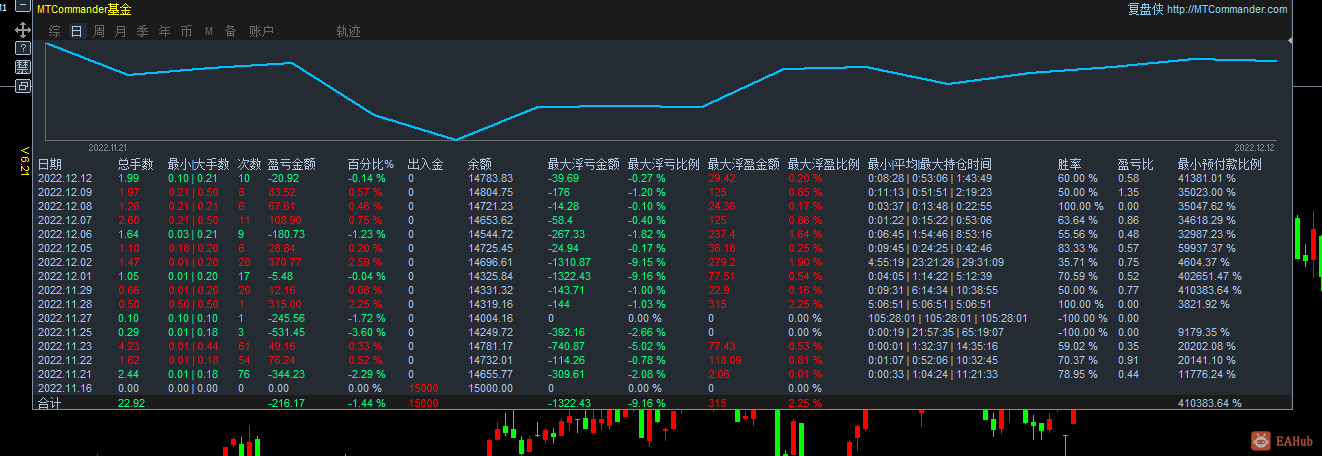The image size is (1322, 456).
Task: Click the 胜率 column header
Action: [x=1069, y=164]
